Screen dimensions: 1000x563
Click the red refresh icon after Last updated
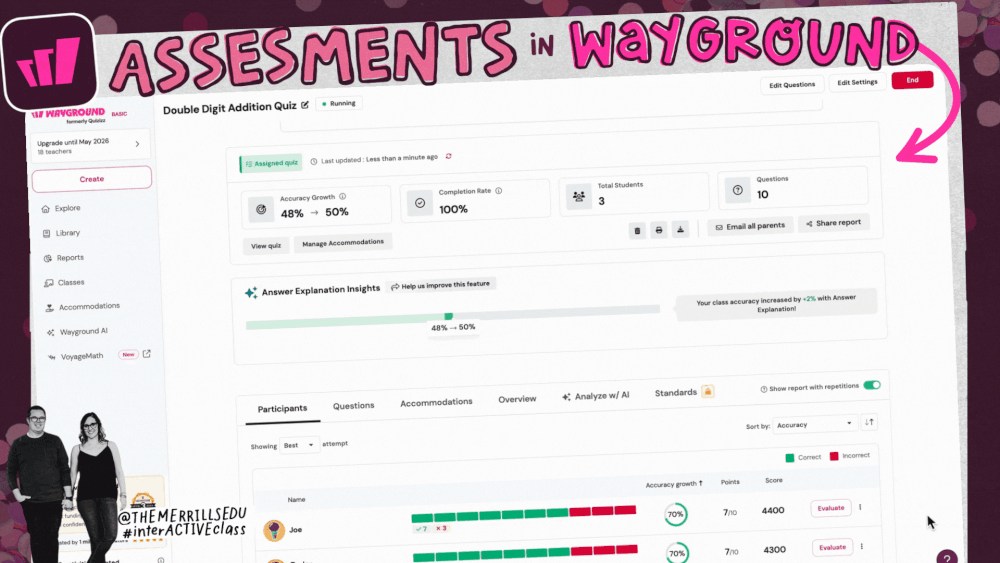point(448,156)
